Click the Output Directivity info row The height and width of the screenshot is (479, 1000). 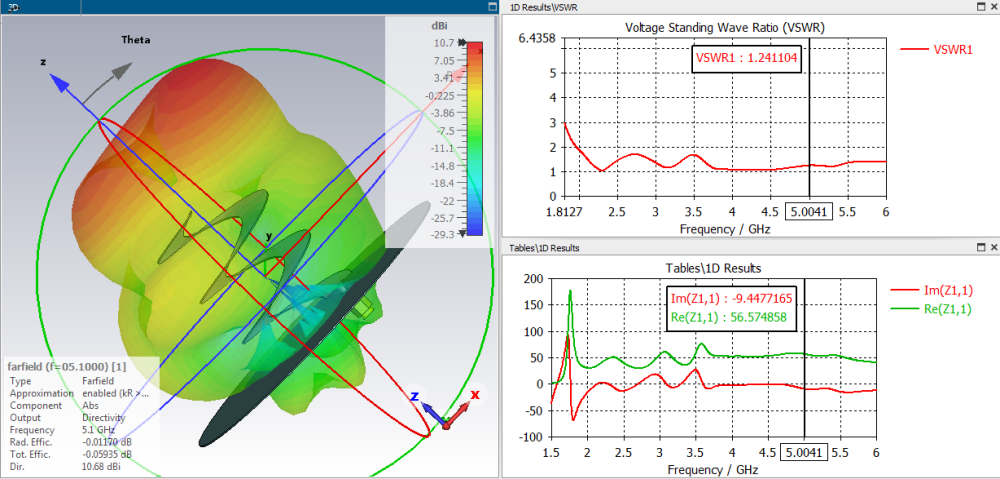click(67, 418)
